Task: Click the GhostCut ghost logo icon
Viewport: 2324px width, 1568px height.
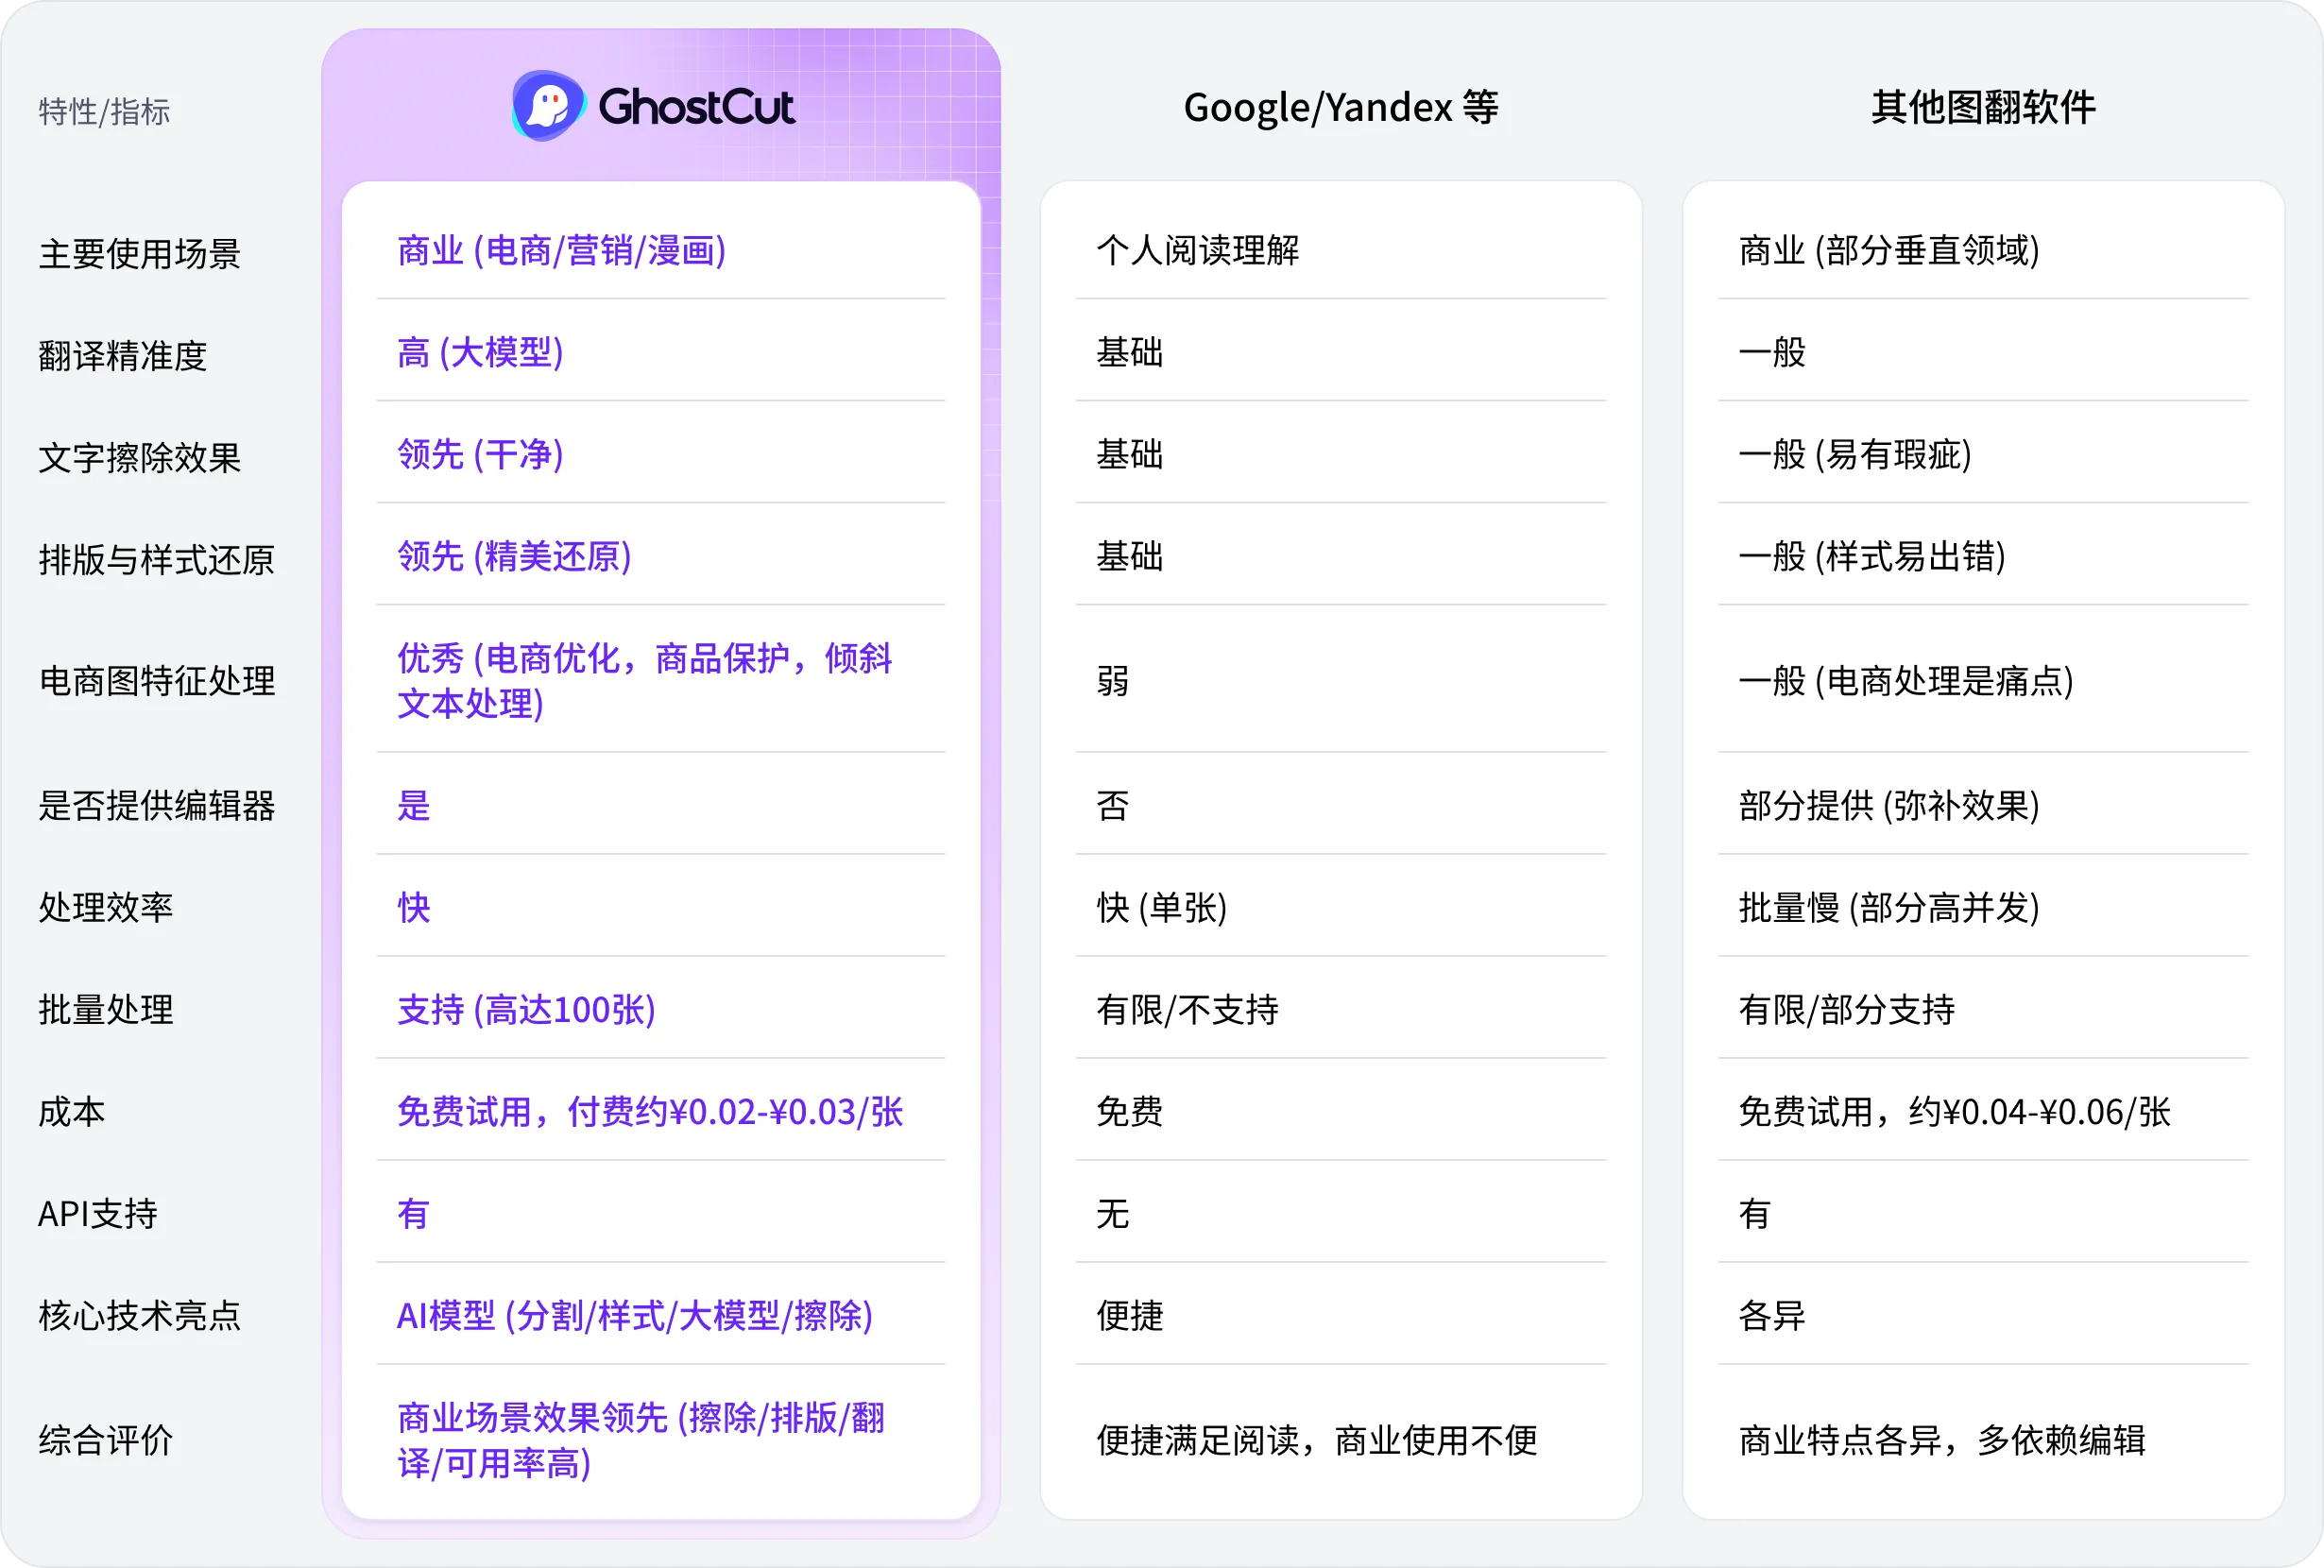Action: [x=548, y=105]
